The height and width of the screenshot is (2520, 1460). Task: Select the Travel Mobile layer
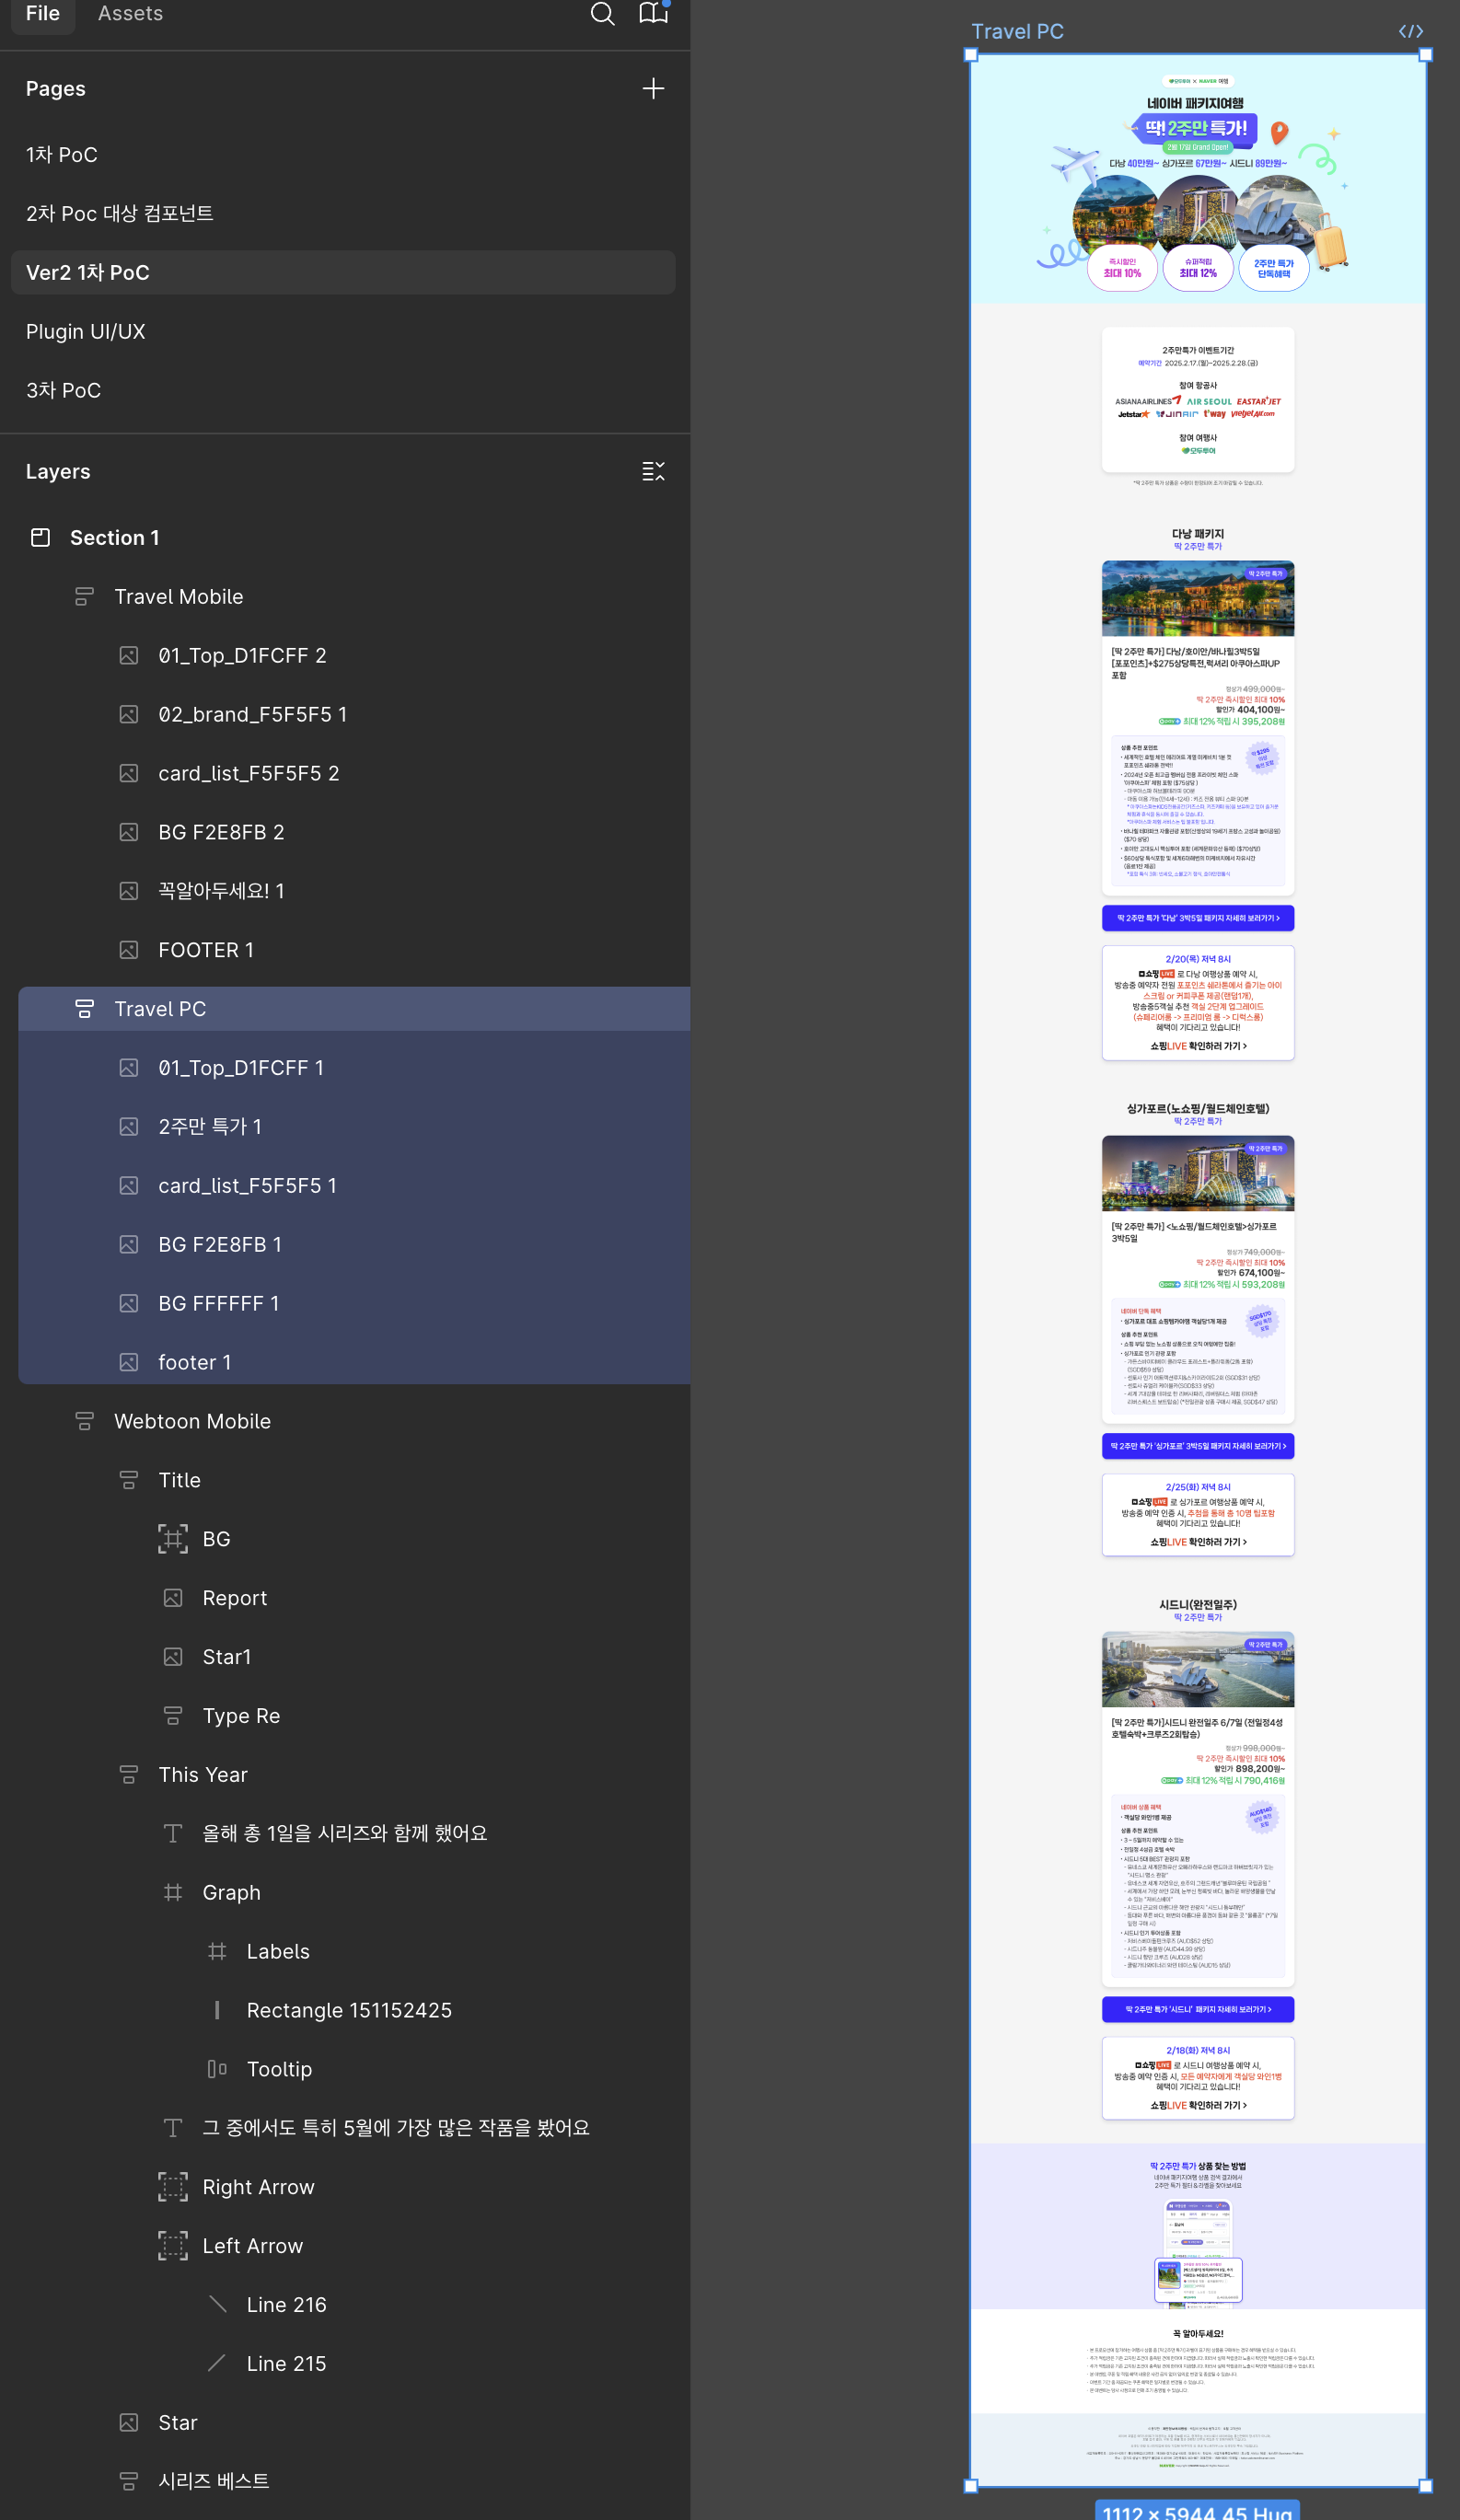[179, 597]
